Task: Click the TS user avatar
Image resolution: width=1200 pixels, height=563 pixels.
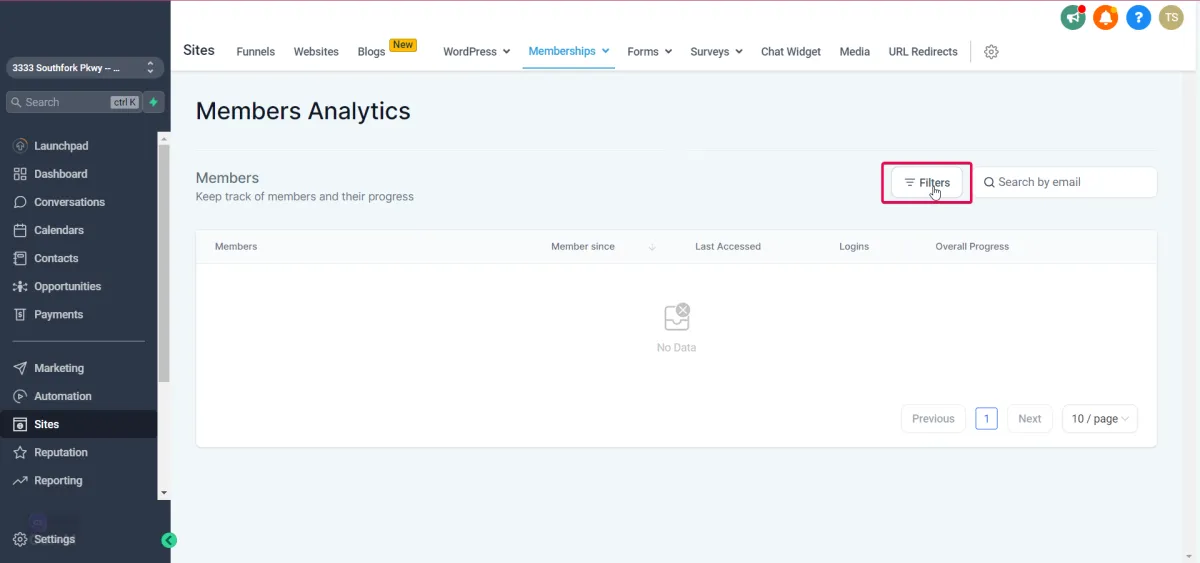Action: click(1171, 17)
